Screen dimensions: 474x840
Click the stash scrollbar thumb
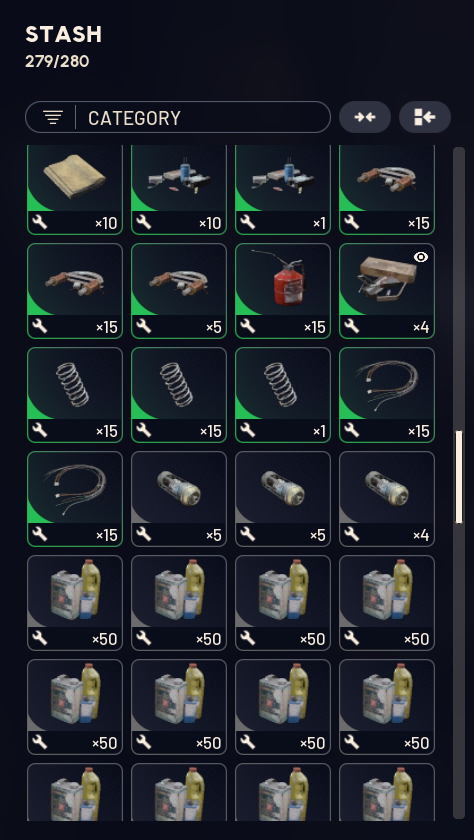(x=458, y=476)
